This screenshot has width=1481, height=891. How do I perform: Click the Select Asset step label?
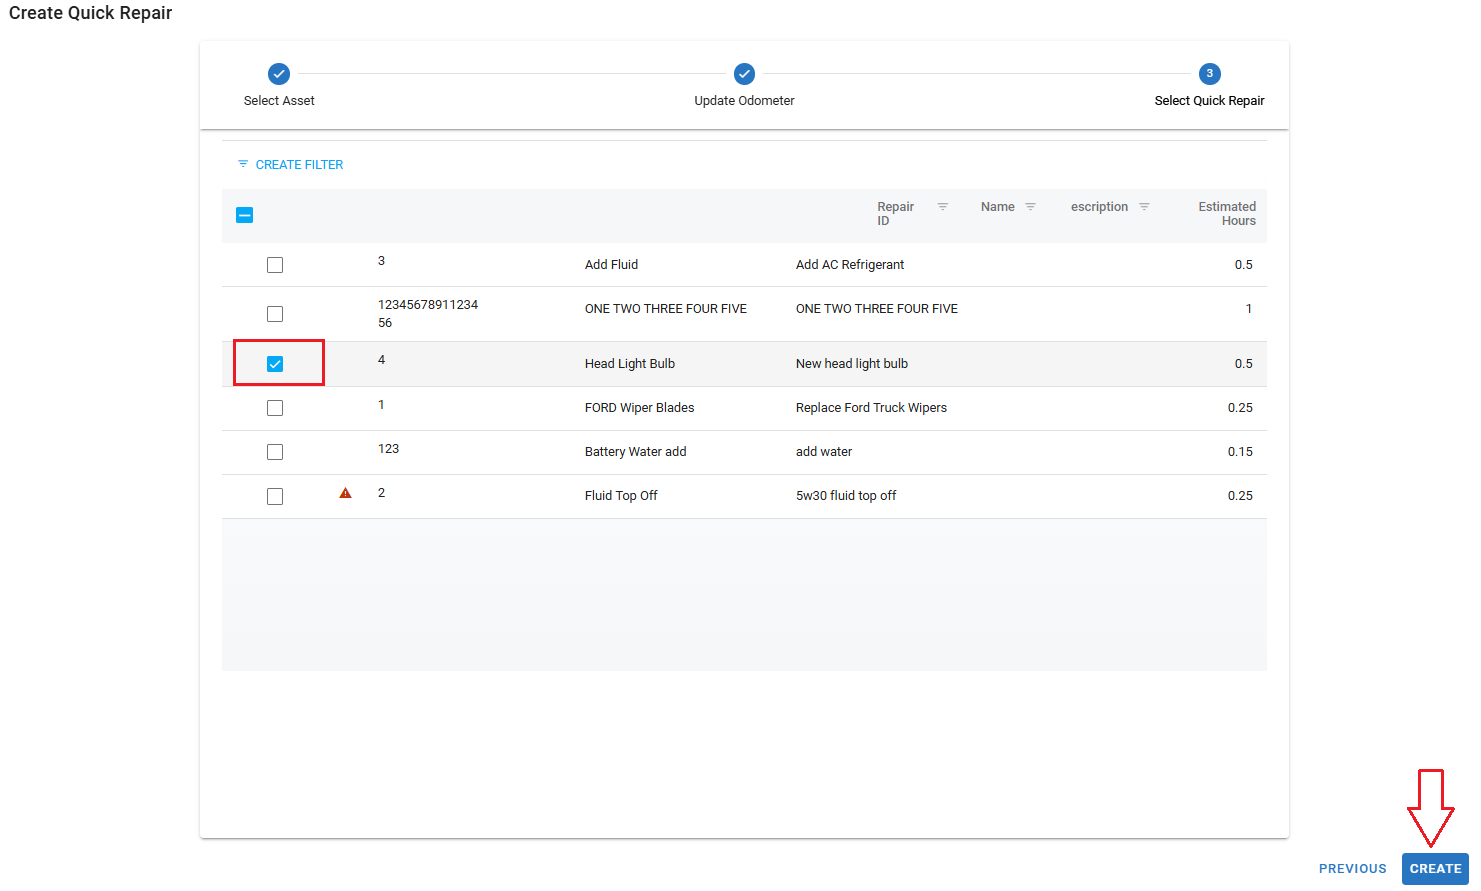pyautogui.click(x=279, y=101)
